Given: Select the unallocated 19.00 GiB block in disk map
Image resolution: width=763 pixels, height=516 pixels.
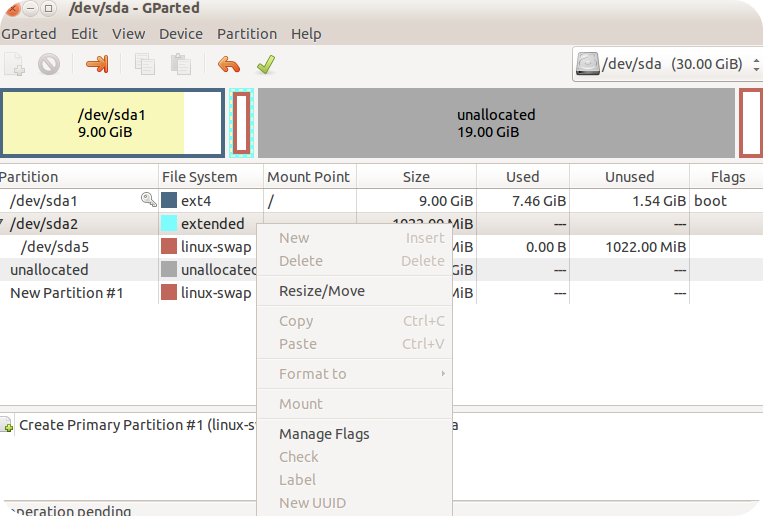Looking at the screenshot, I should tap(496, 123).
